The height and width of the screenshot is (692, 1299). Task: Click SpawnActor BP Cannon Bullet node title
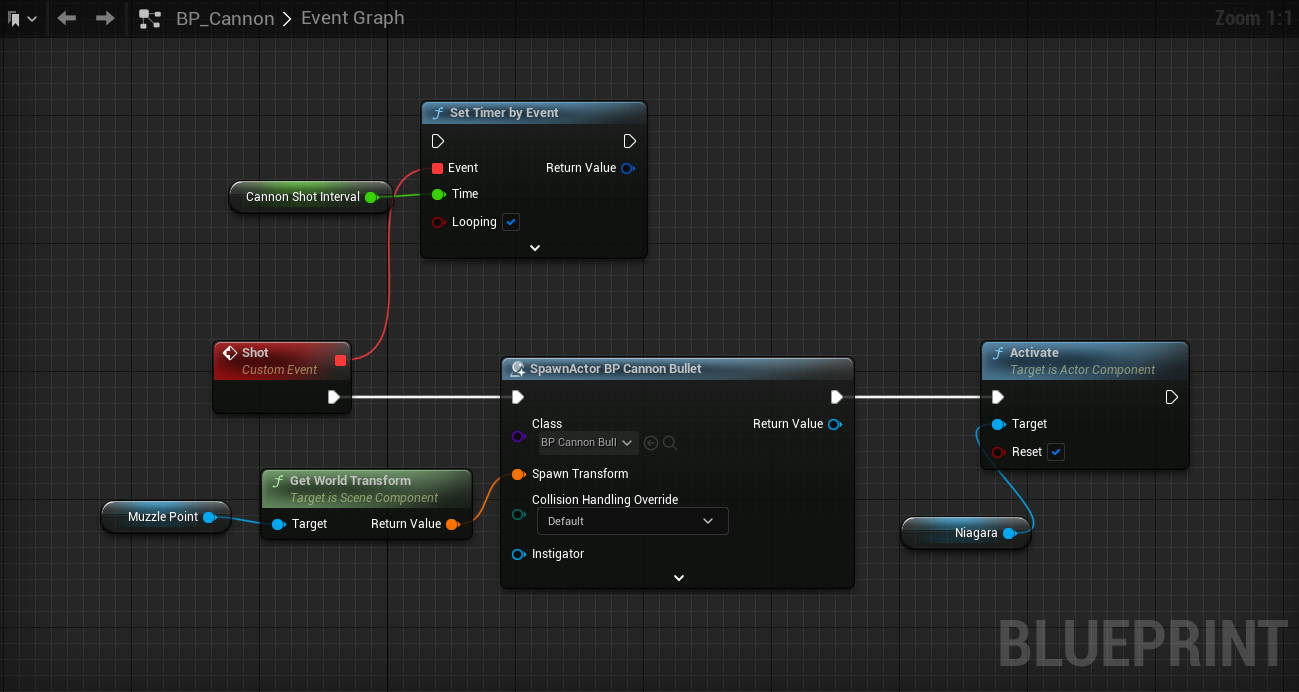coord(616,369)
